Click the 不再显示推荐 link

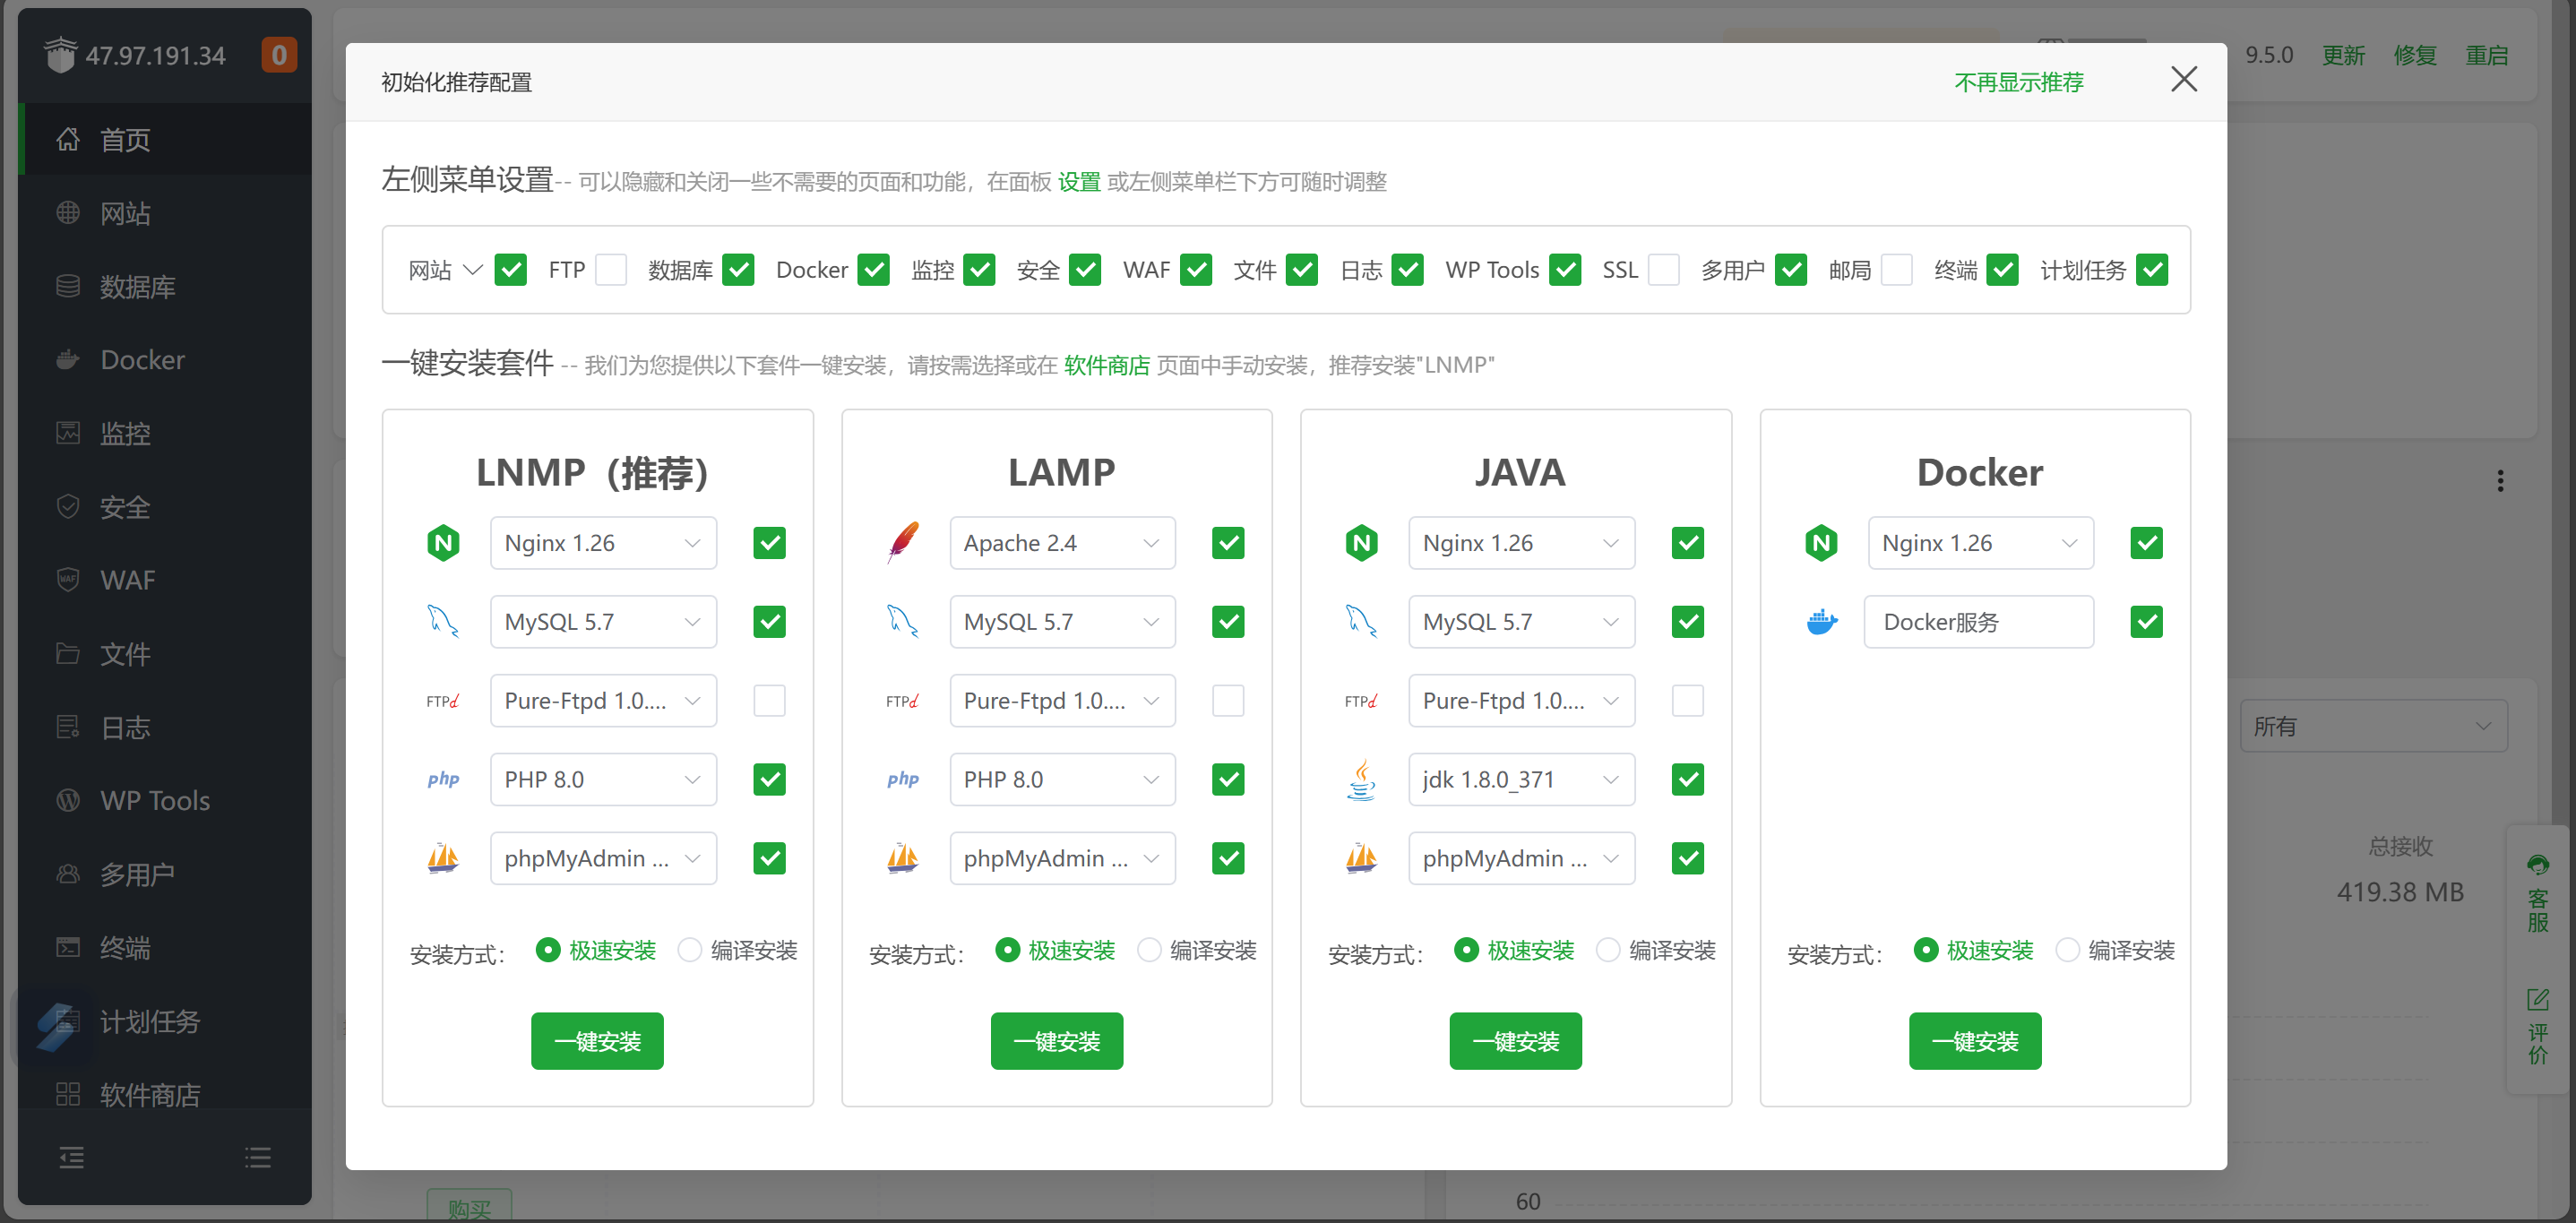point(2018,82)
